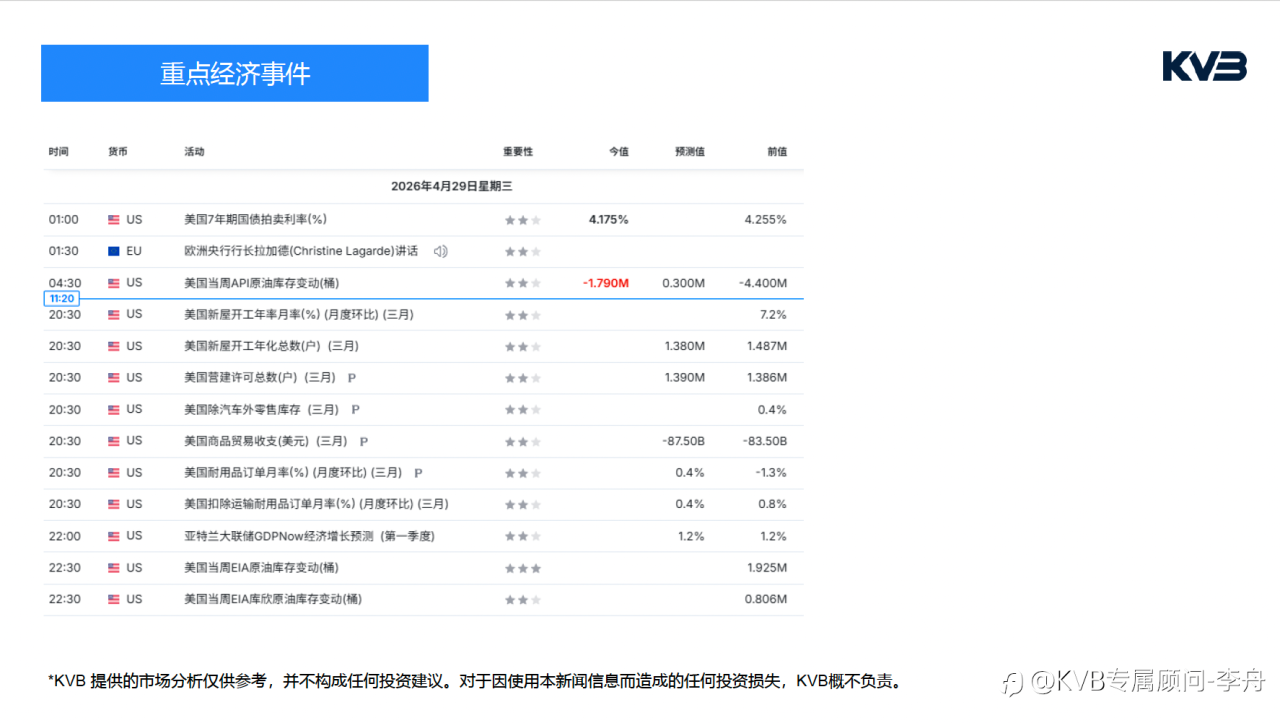1280x723 pixels.
Task: Click the KVB logo in the top corner
Action: tap(1204, 67)
